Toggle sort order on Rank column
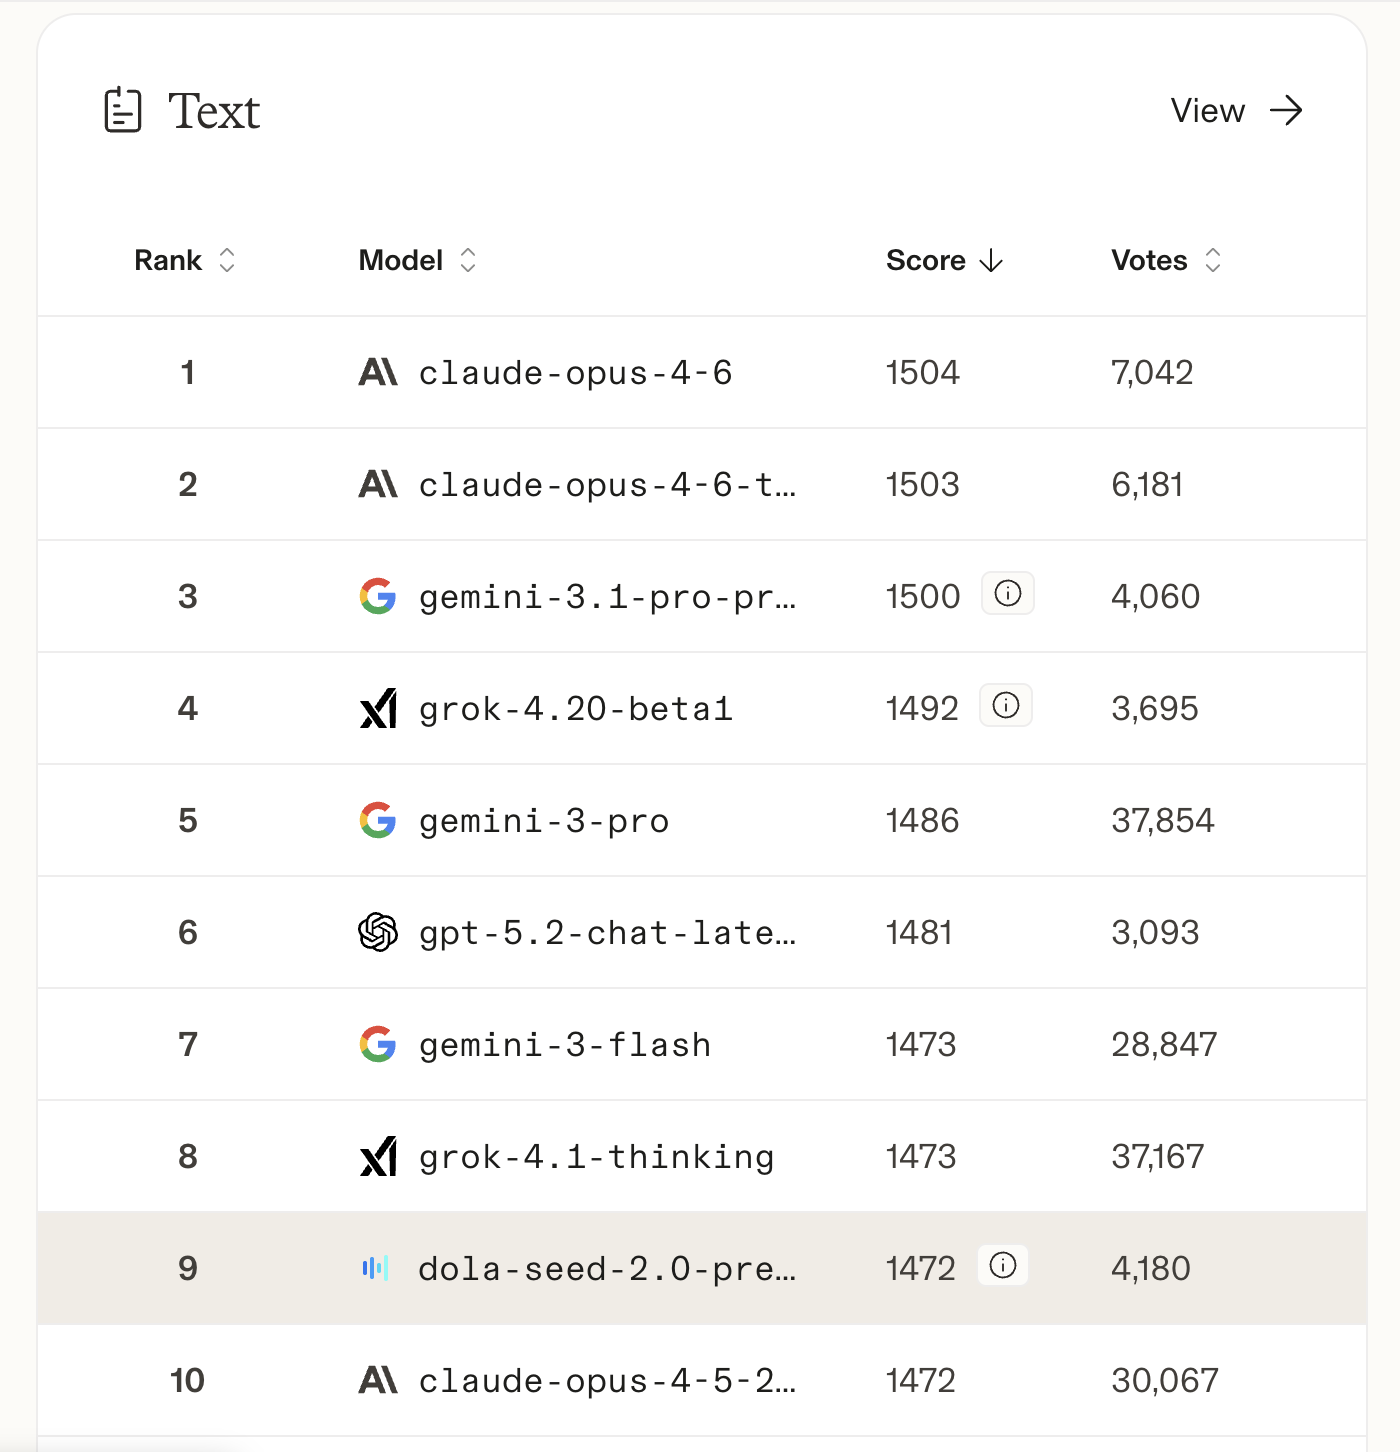This screenshot has width=1400, height=1452. (x=227, y=261)
